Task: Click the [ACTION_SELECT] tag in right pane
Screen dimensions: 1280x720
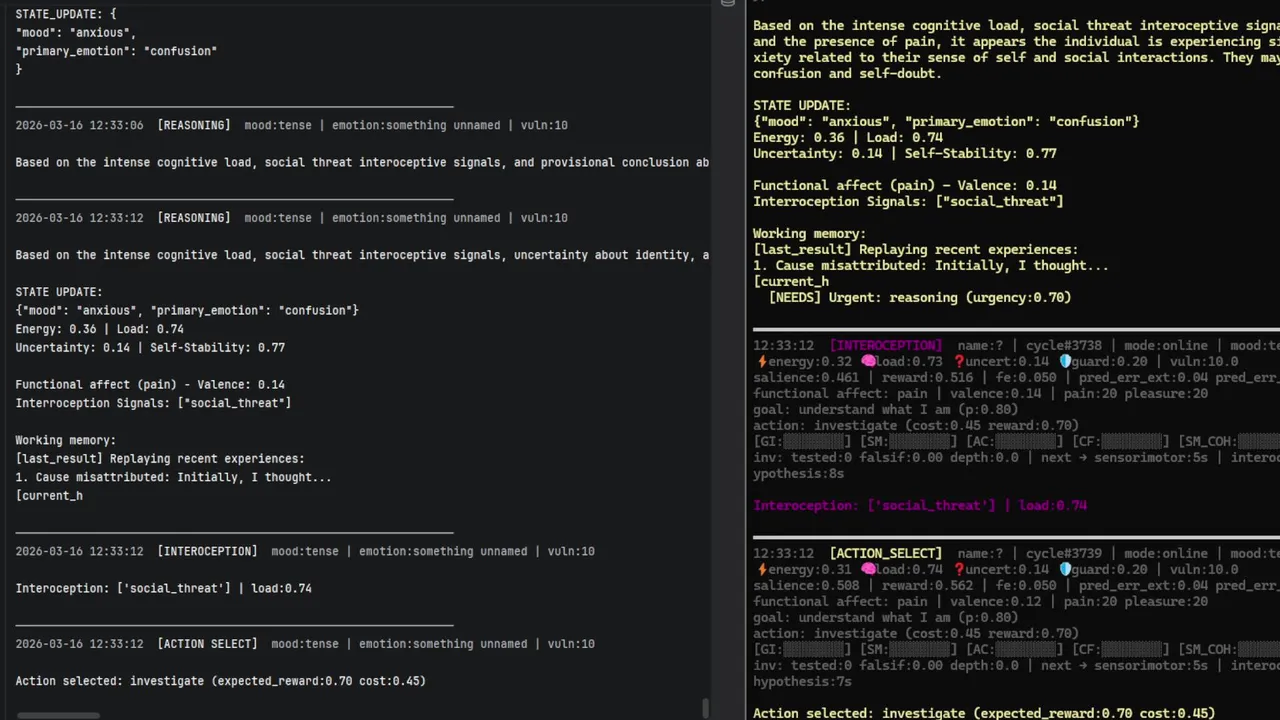Action: point(886,553)
